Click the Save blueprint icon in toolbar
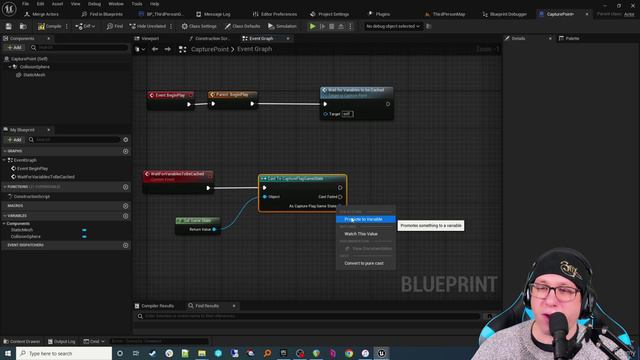This screenshot has width=640, height=360. 8,26
